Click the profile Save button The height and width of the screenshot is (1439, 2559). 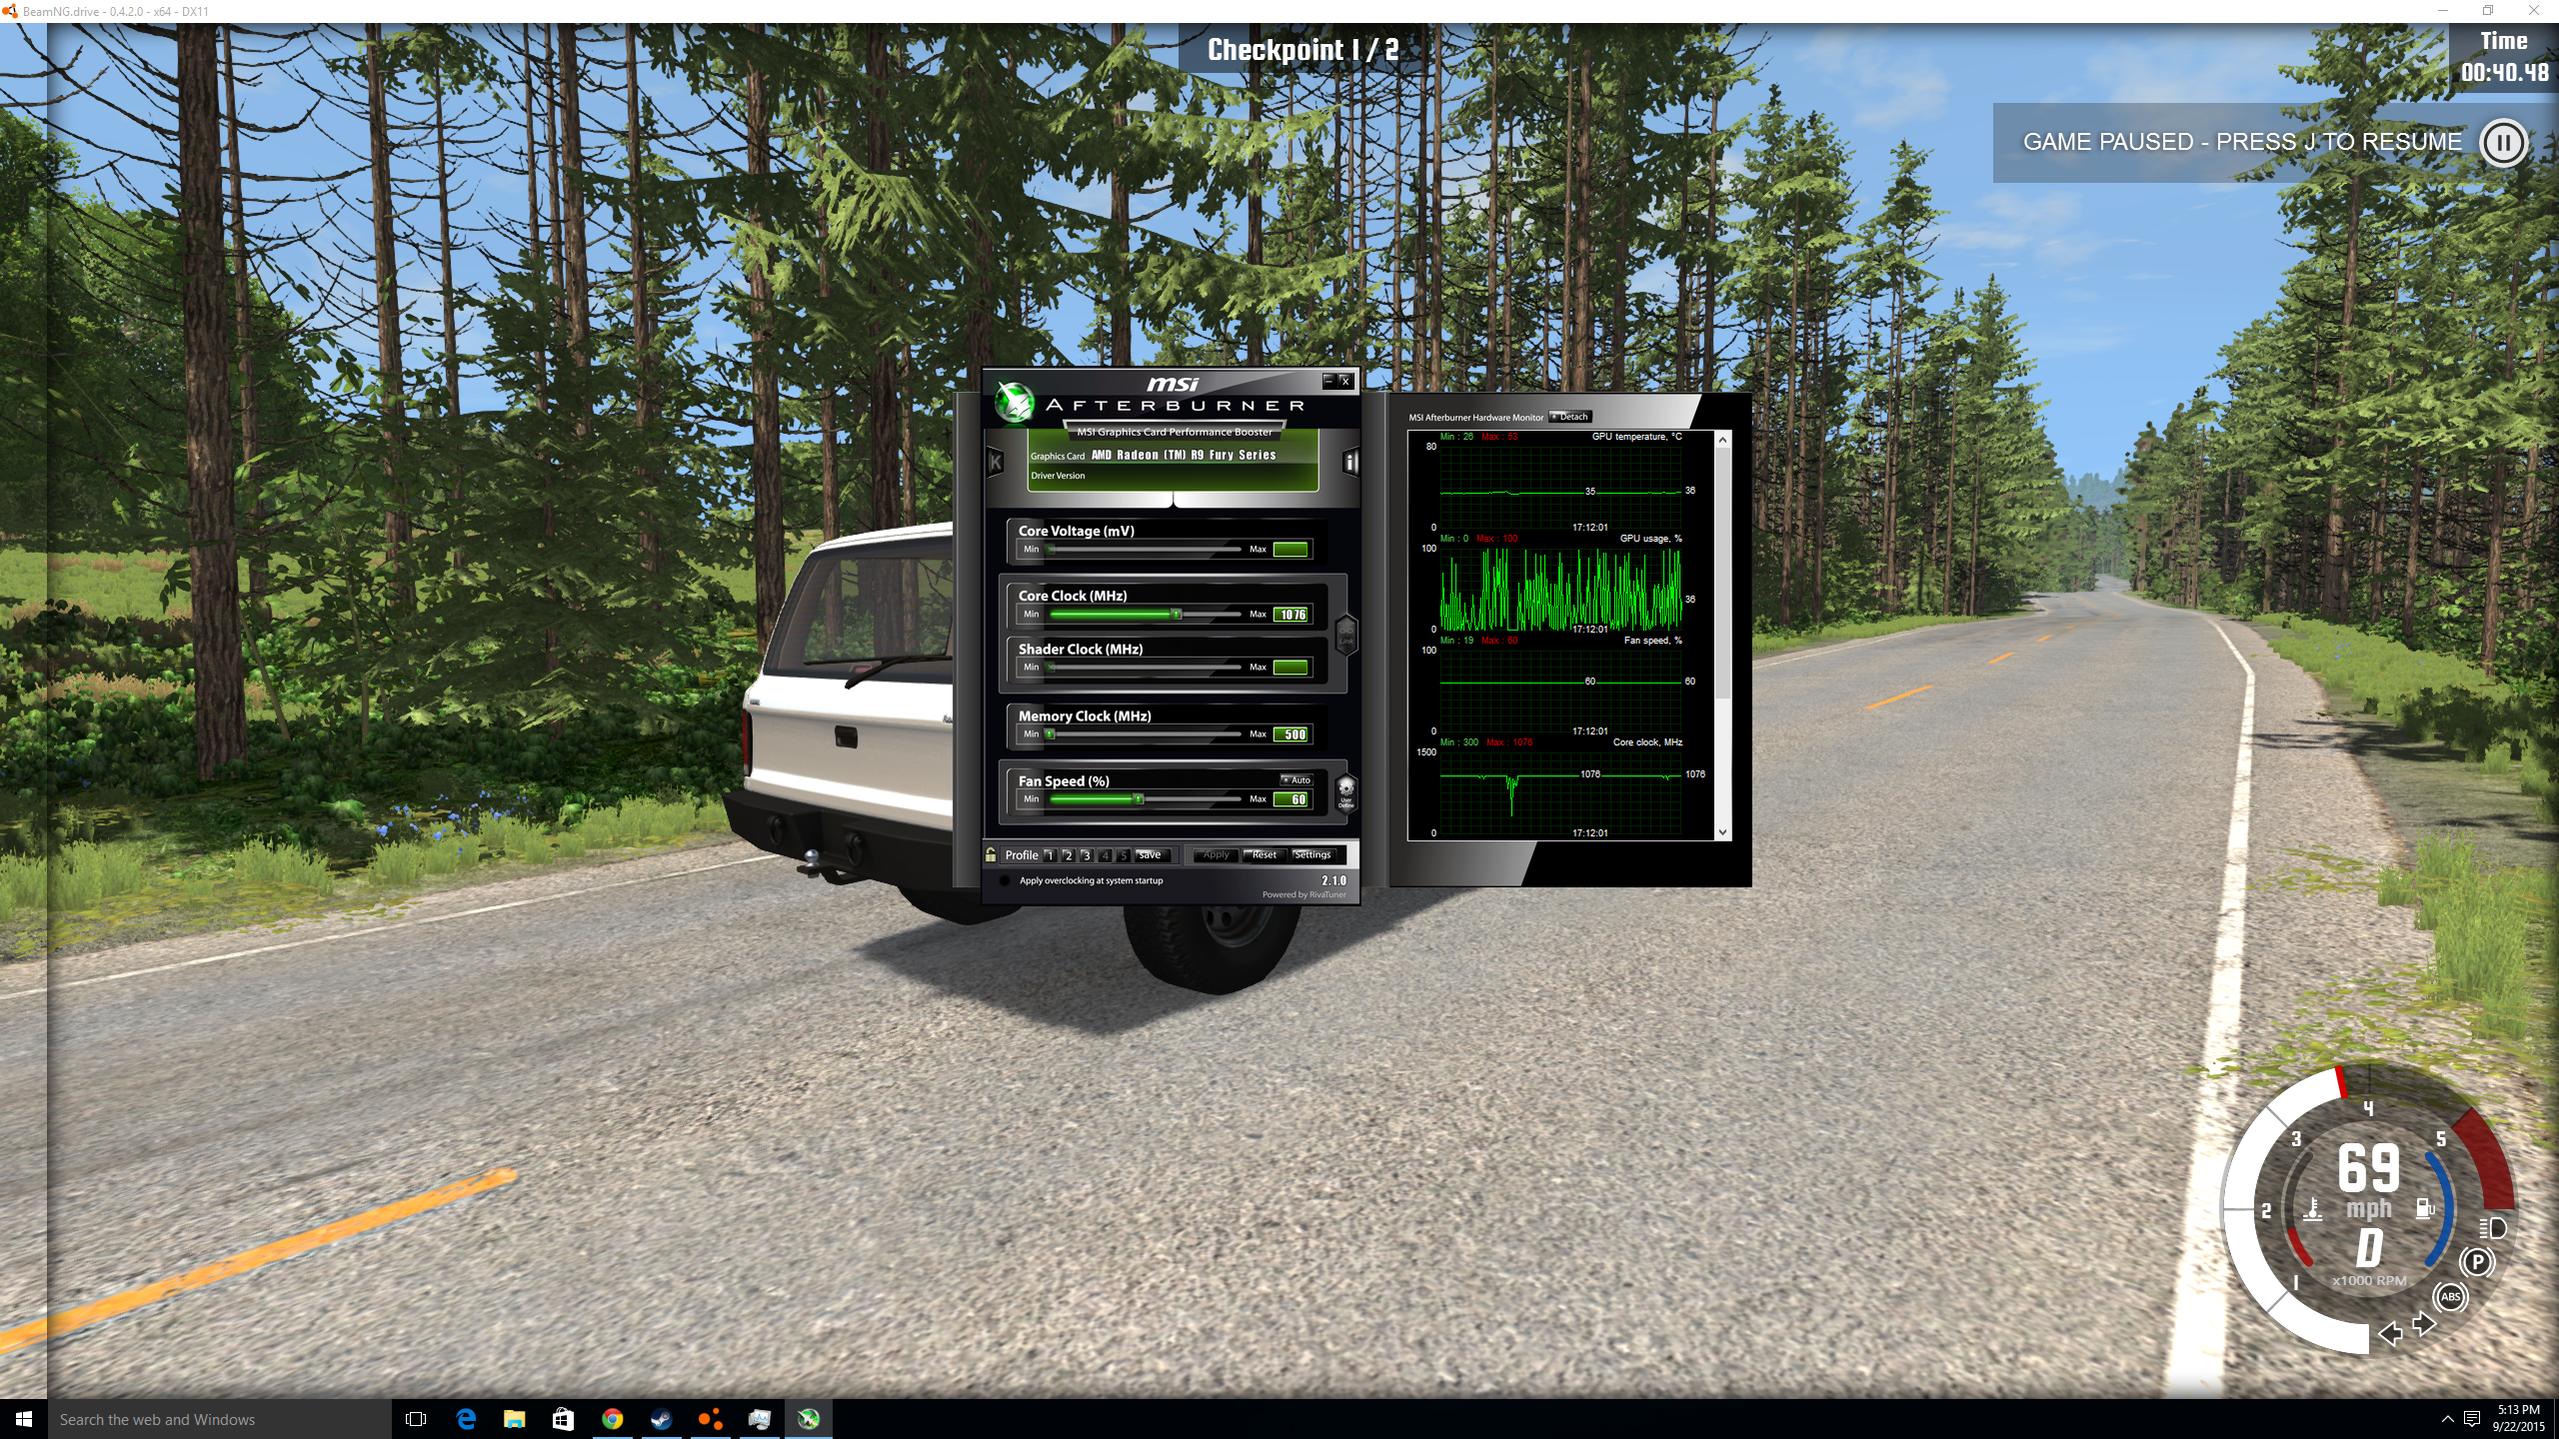[1151, 855]
